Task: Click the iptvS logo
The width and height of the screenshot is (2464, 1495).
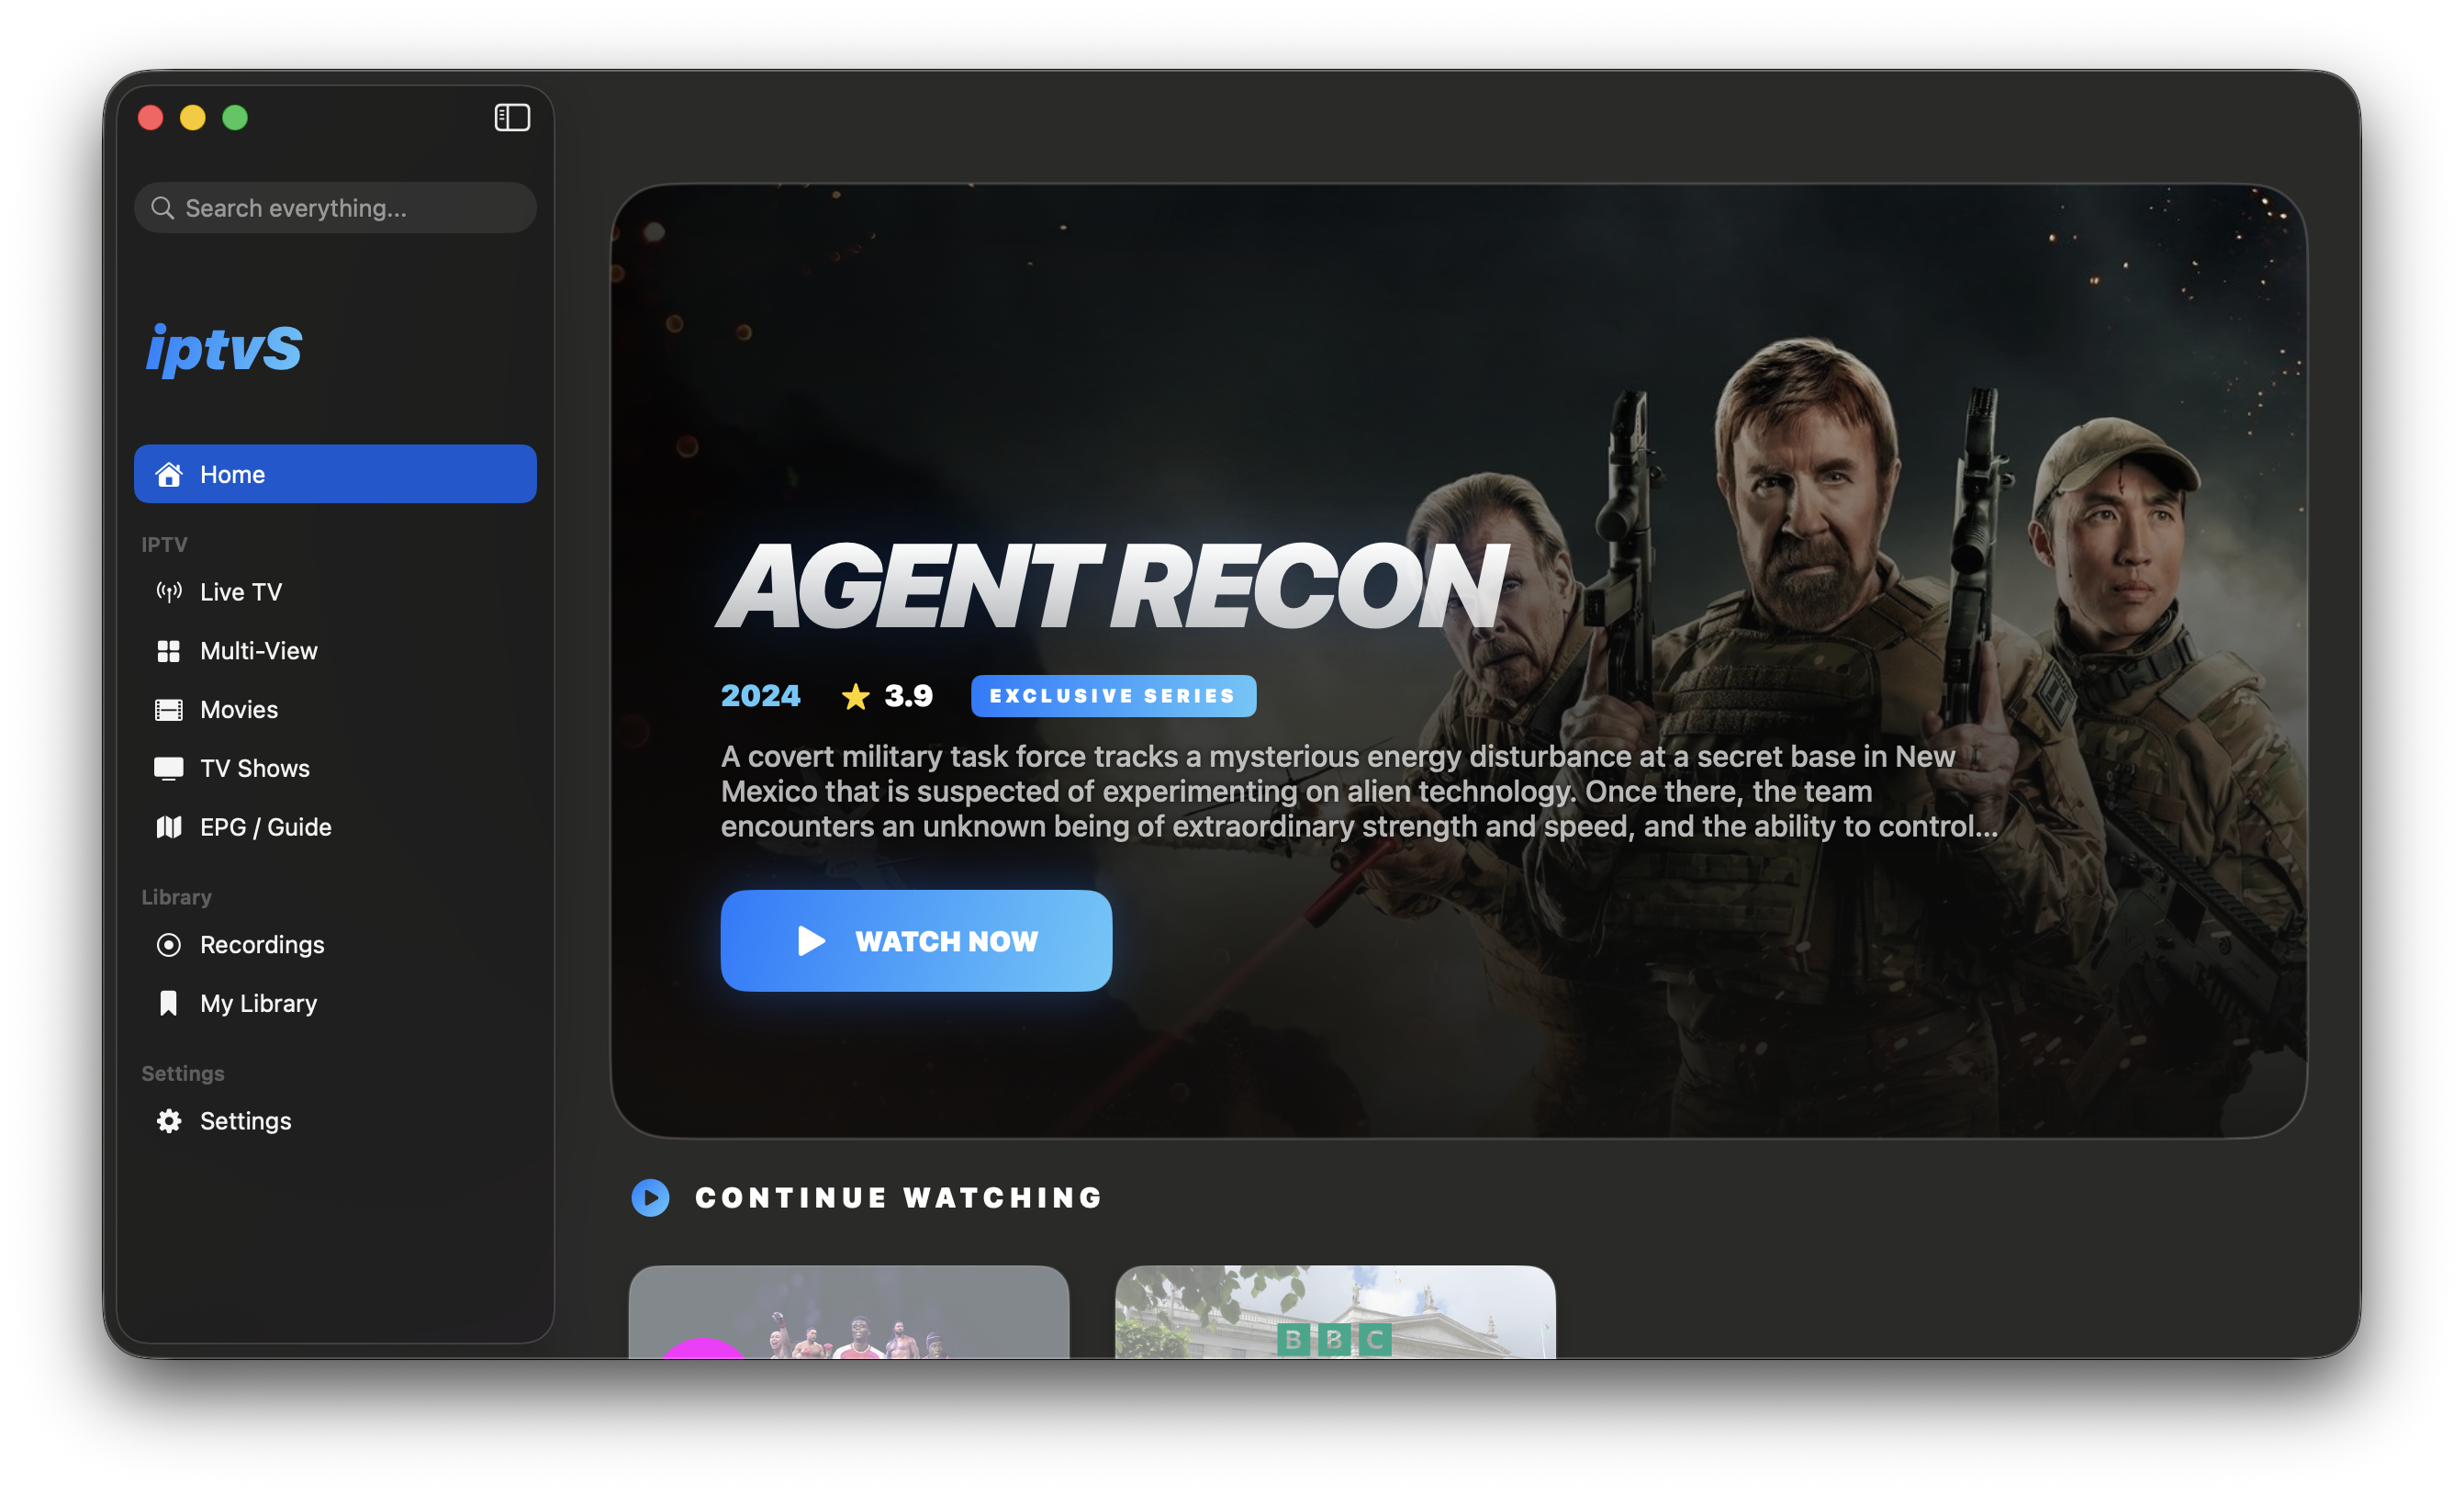Action: coord(224,349)
